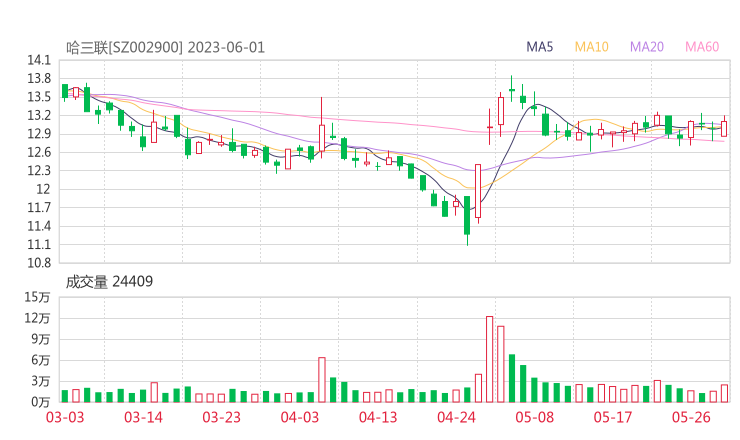The image size is (740, 440).
Task: Click the 13.2 price axis value
Action: pyautogui.click(x=39, y=115)
